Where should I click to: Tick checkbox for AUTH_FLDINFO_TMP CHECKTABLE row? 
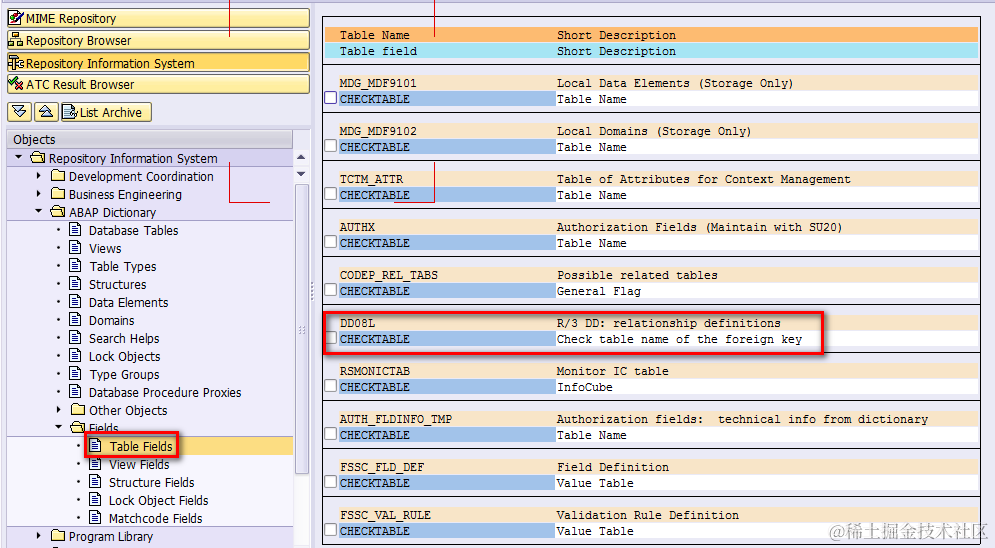(x=331, y=434)
